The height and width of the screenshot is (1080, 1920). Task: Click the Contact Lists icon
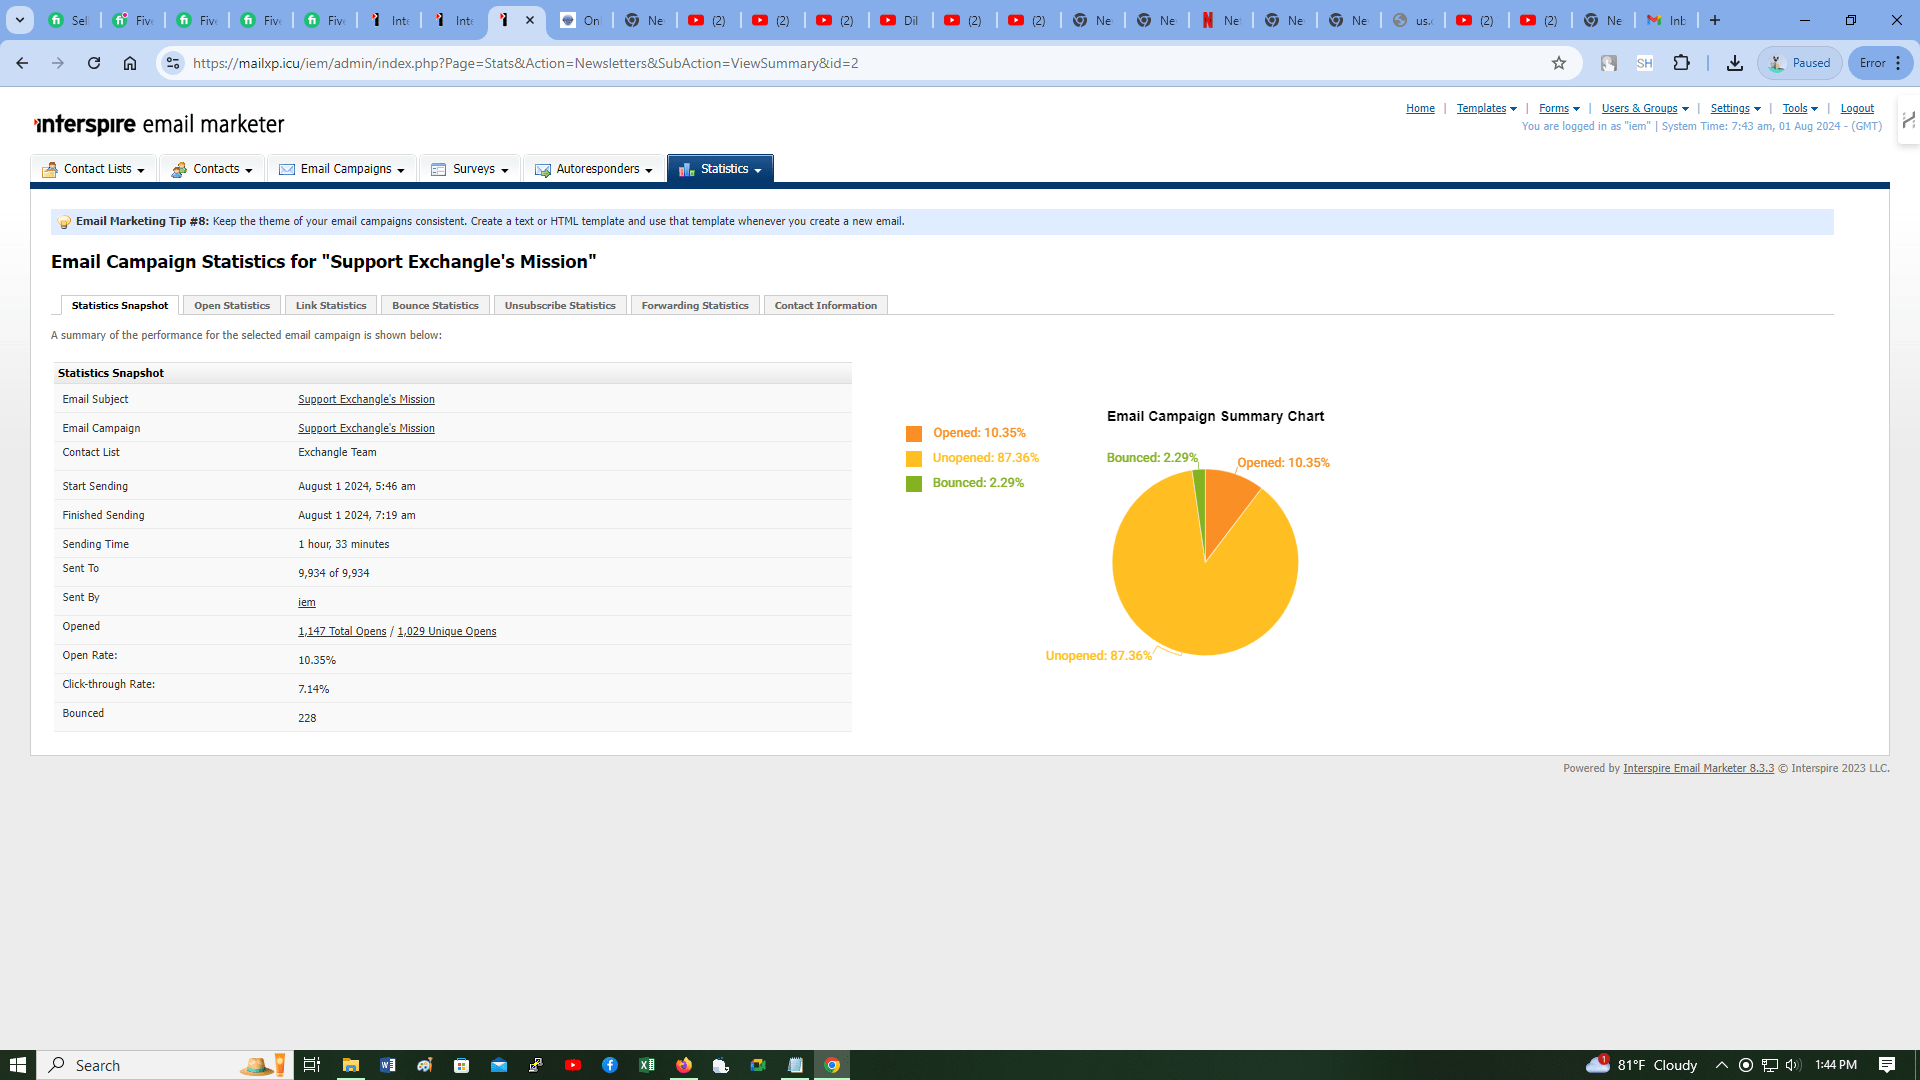point(49,170)
